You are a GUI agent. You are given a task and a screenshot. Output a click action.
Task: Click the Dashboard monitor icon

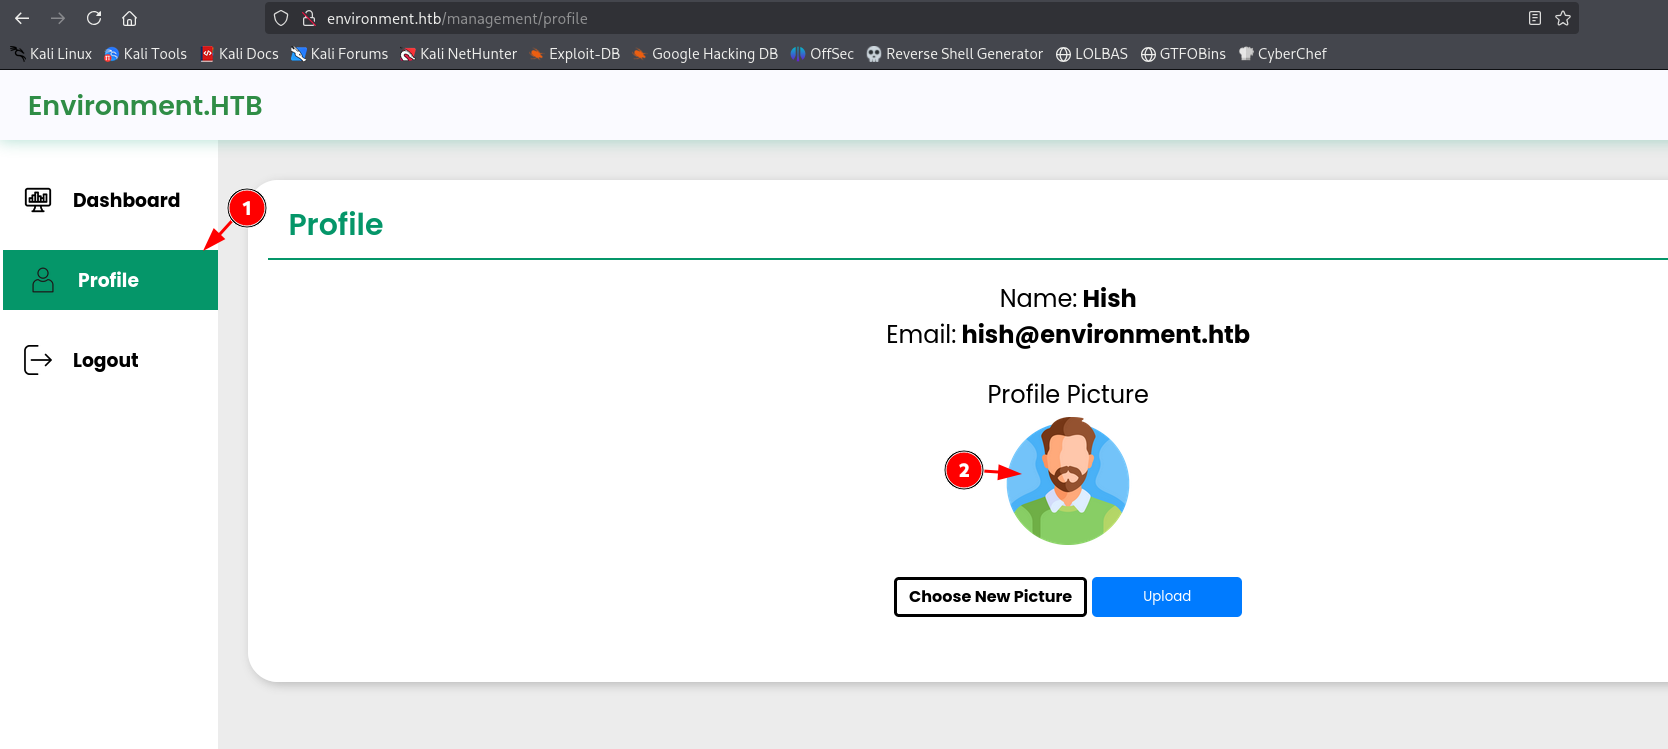point(38,200)
